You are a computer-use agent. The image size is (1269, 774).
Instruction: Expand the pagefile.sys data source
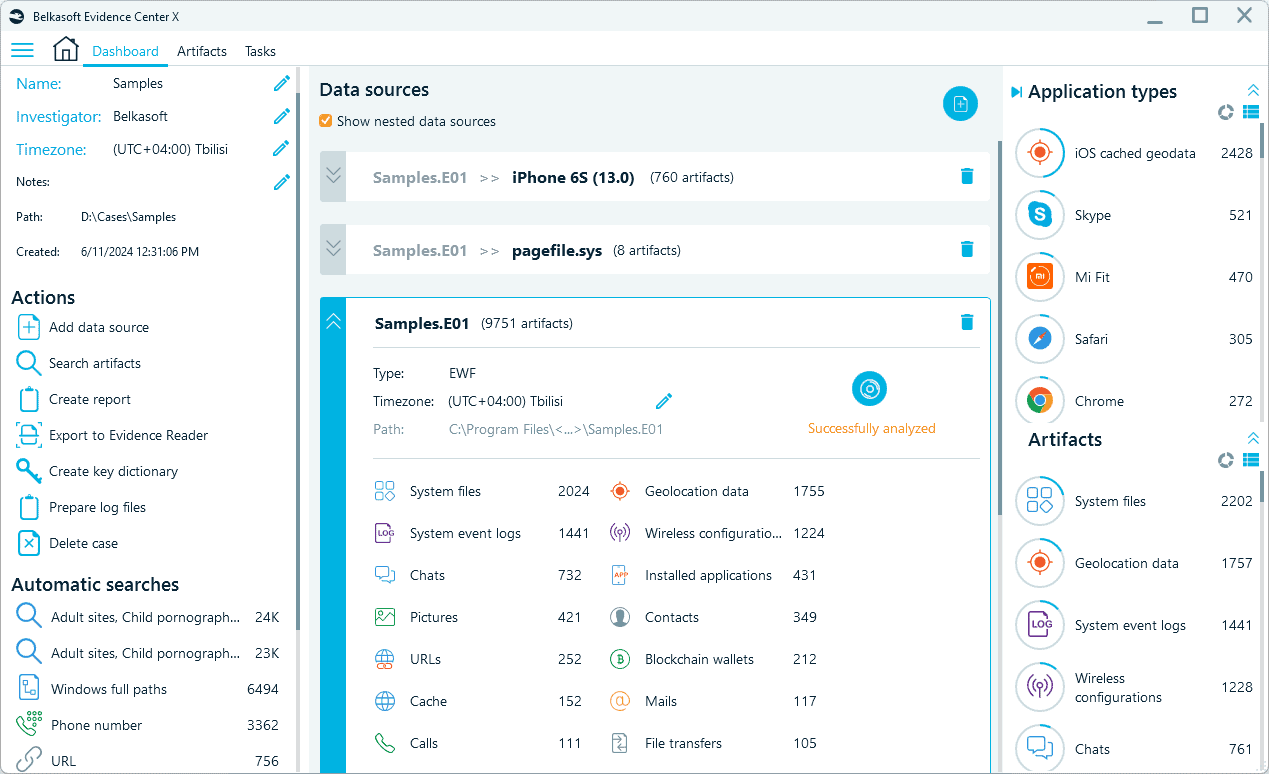[x=333, y=250]
